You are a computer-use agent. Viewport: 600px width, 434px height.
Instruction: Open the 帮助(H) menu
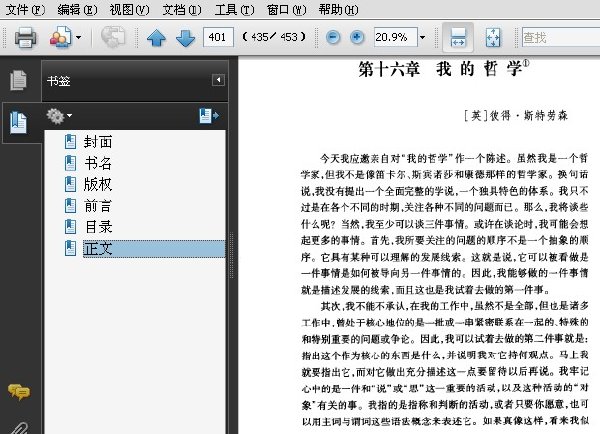click(x=339, y=9)
